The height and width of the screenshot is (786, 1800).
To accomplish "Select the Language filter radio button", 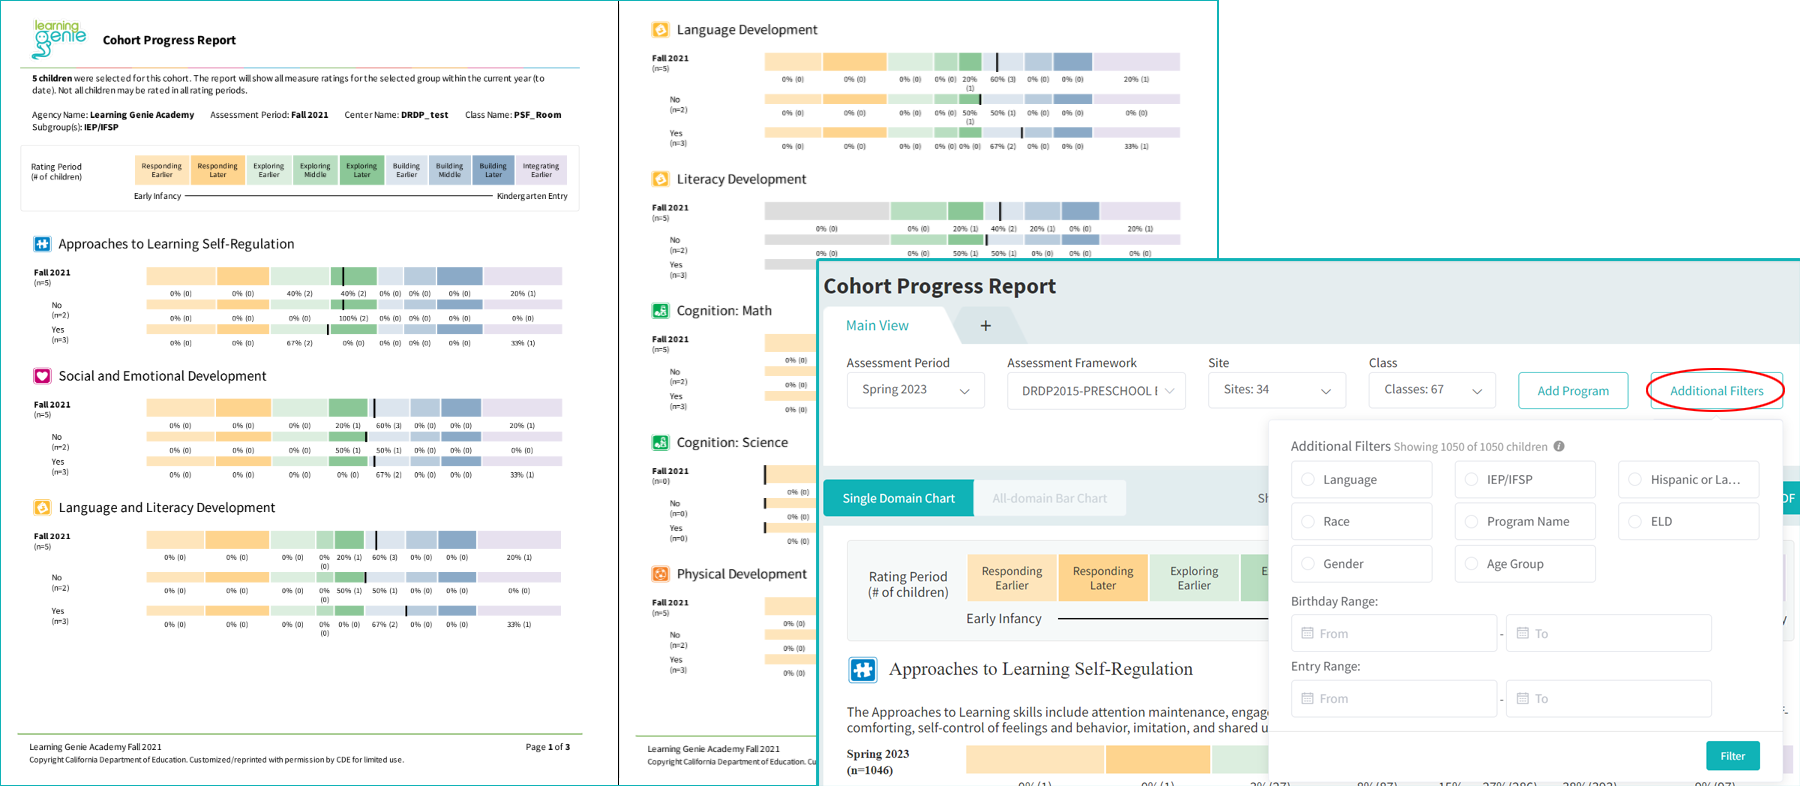I will tap(1308, 480).
